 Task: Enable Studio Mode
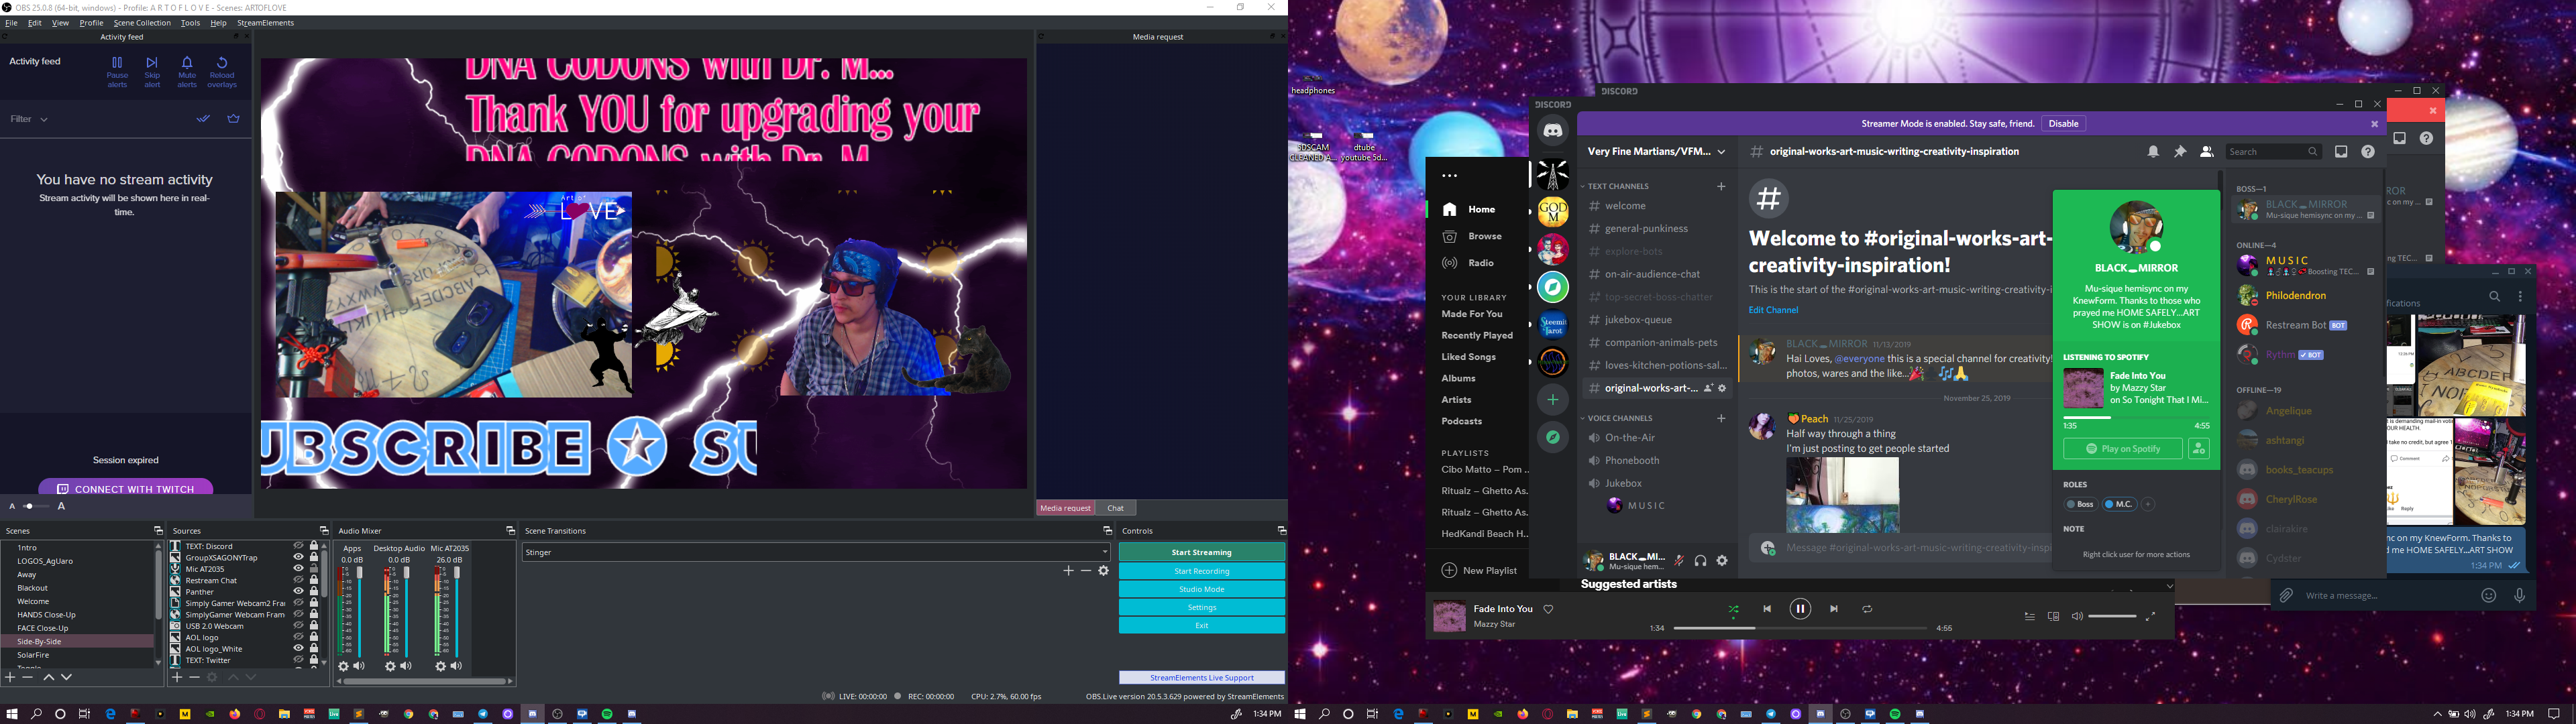coord(1202,589)
